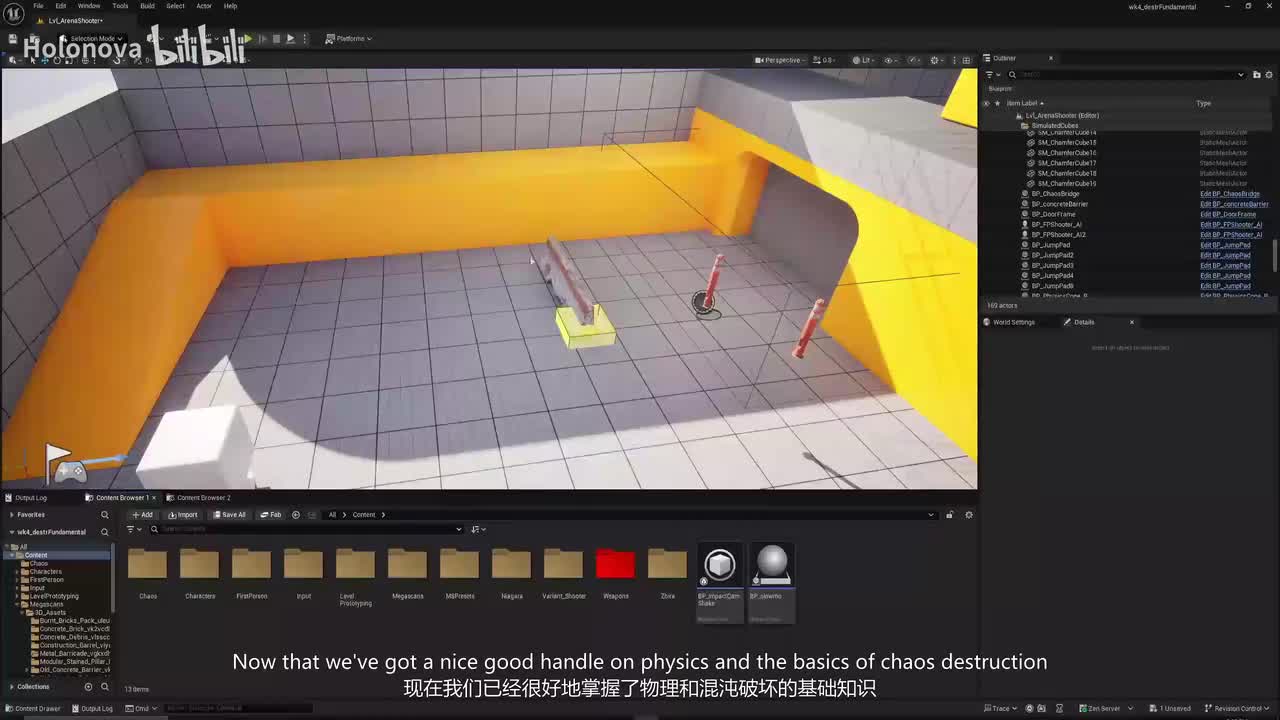Select BP_concreteBarrier in the Outliner
Viewport: 1280px width, 720px height.
[x=1060, y=204]
